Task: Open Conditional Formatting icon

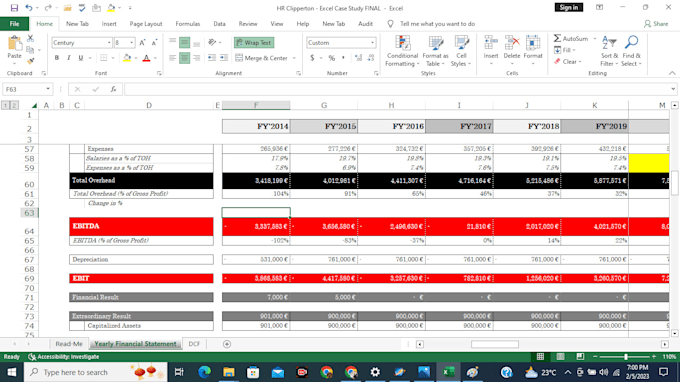Action: tap(402, 43)
